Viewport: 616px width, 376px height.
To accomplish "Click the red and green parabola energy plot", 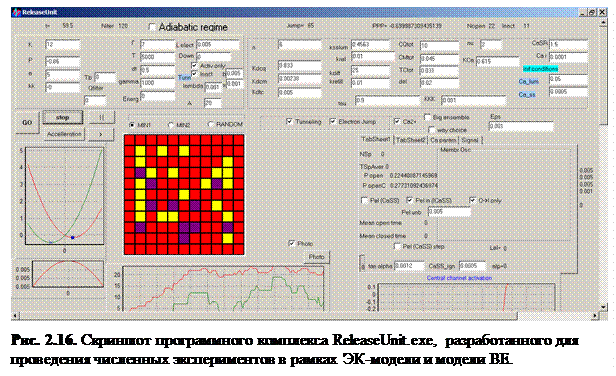I will (x=65, y=196).
